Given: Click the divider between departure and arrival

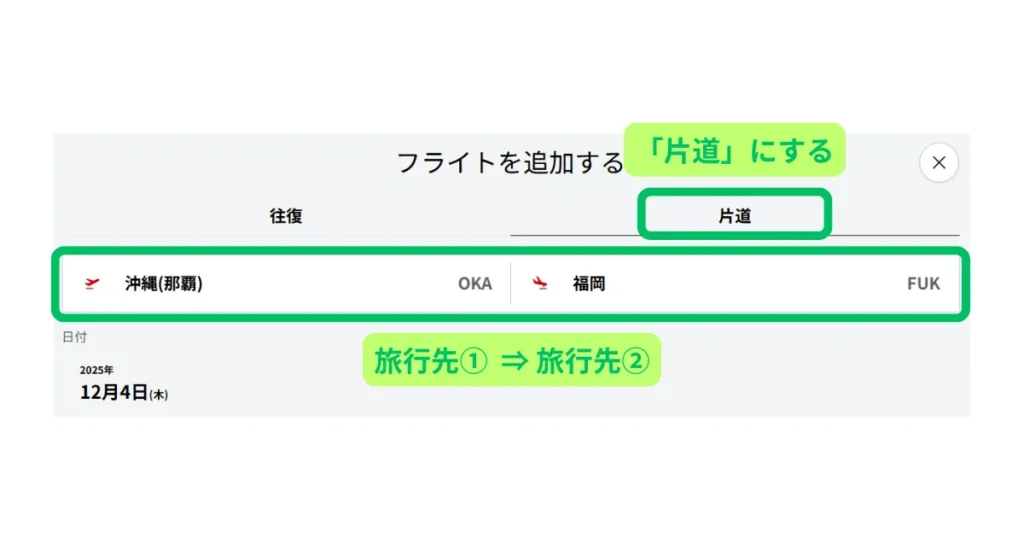Looking at the screenshot, I should (x=510, y=283).
